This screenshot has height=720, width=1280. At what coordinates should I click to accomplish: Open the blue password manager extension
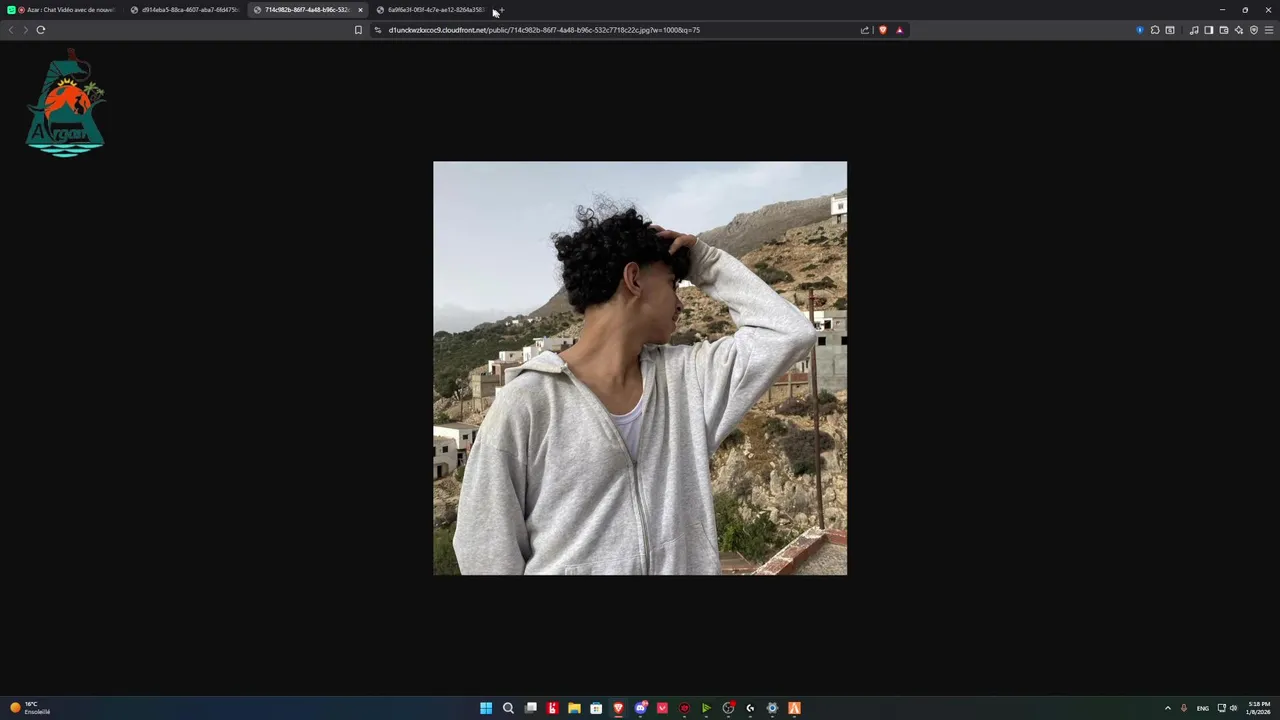point(1140,30)
